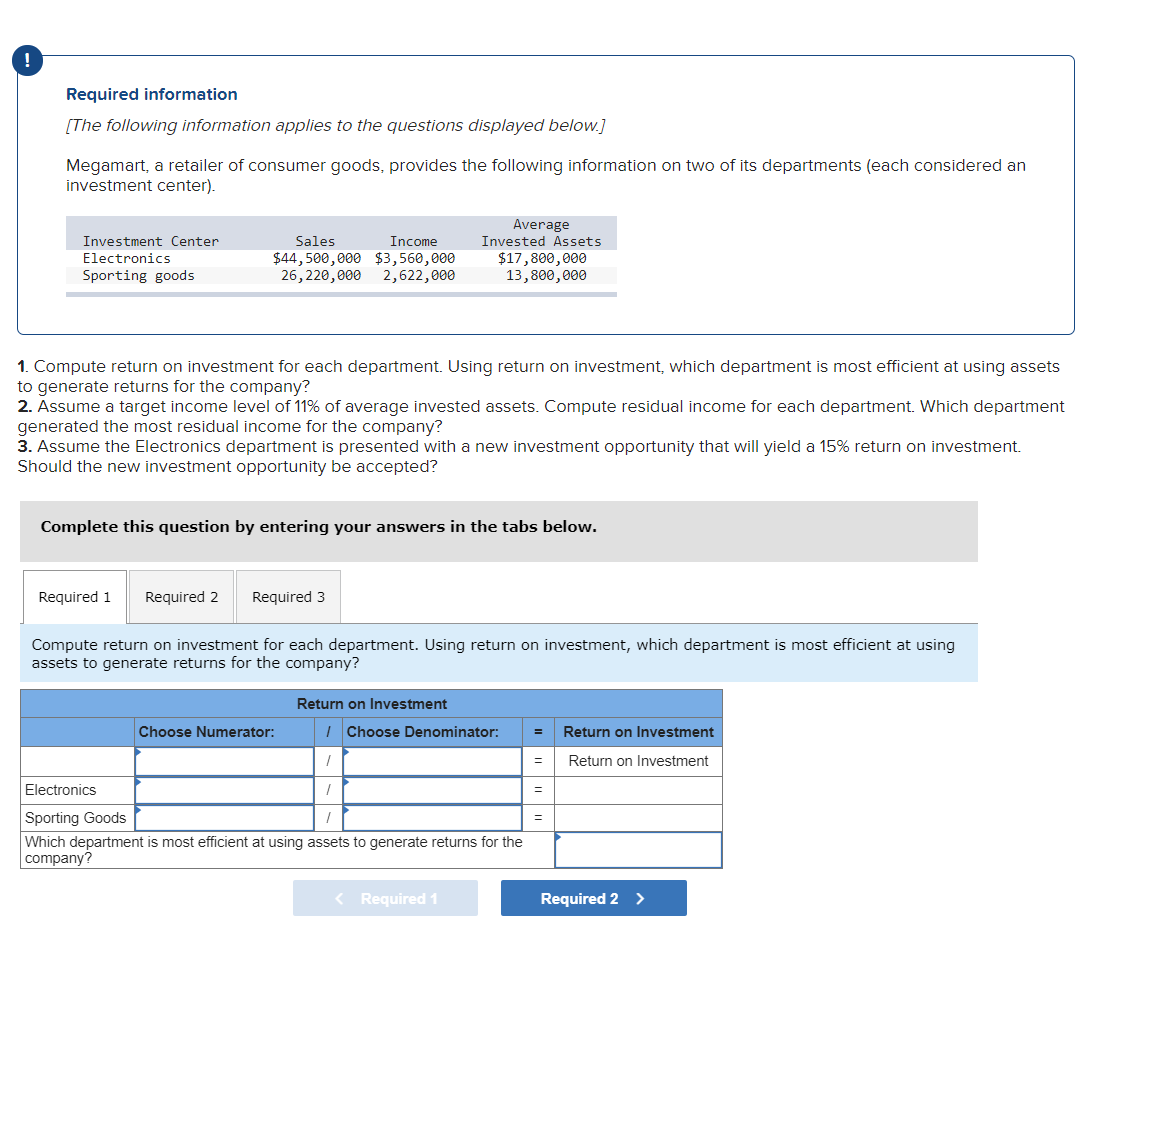Click the Sporting Goods return on investment result cell

tap(639, 818)
